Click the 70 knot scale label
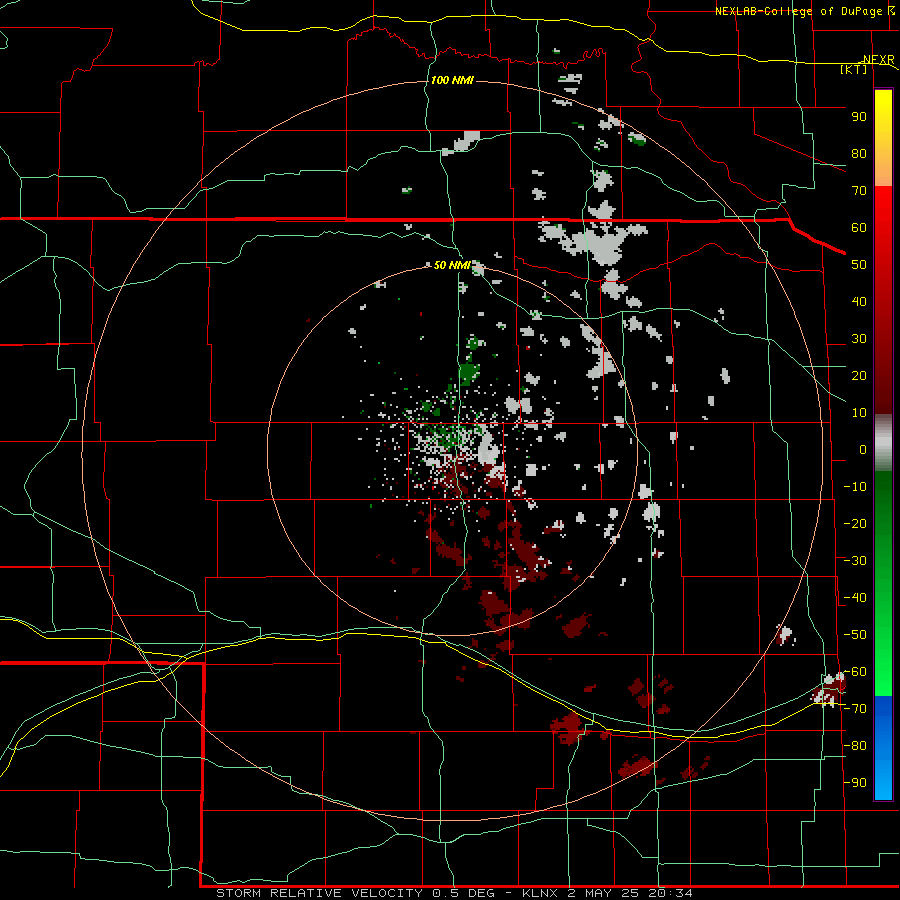The image size is (900, 900). tap(859, 191)
